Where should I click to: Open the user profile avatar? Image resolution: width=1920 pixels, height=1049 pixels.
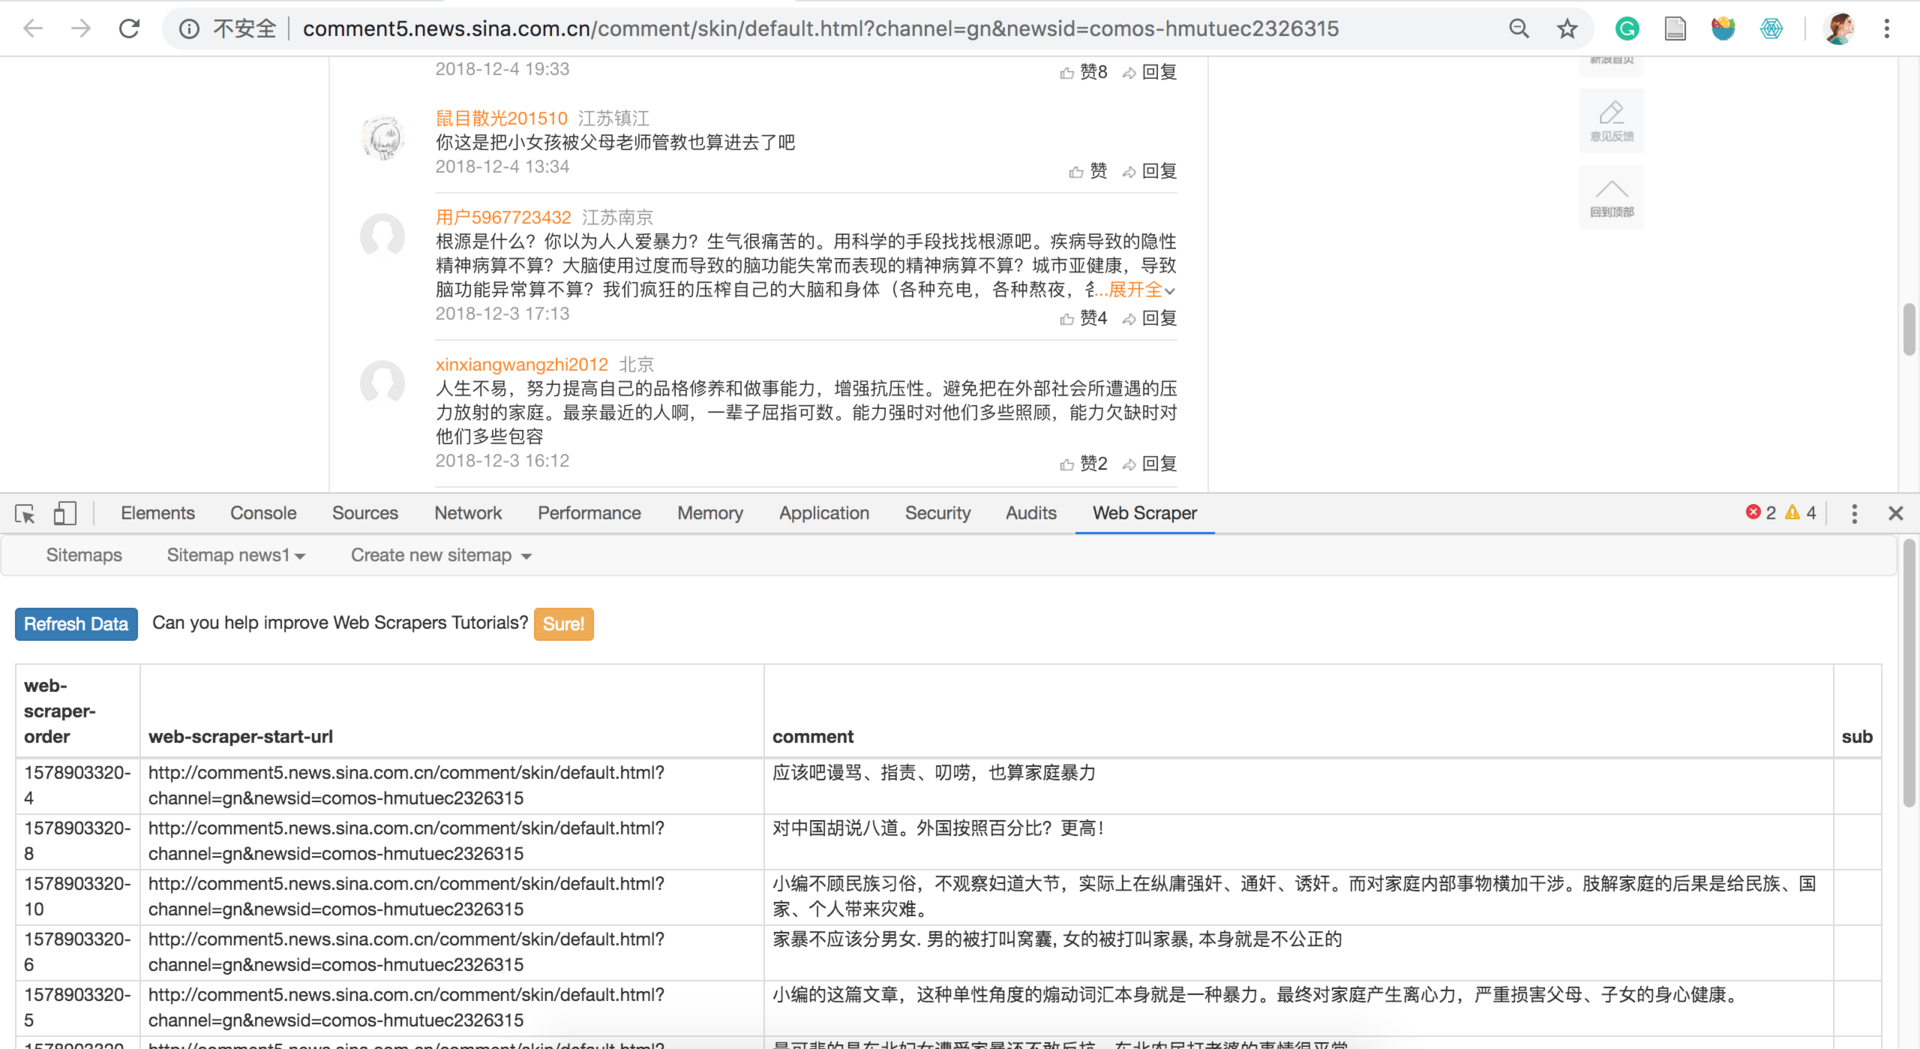point(1839,29)
